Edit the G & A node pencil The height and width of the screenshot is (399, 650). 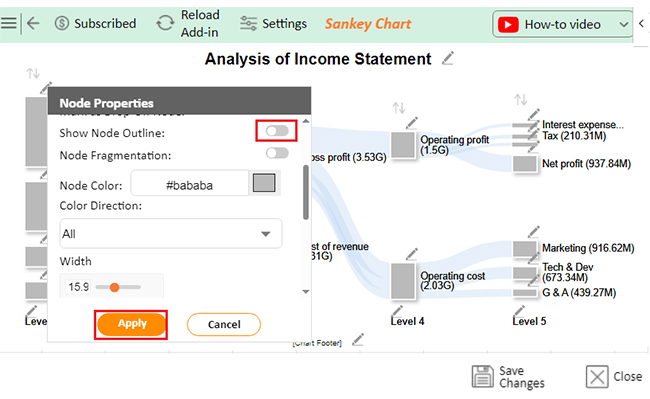(533, 281)
